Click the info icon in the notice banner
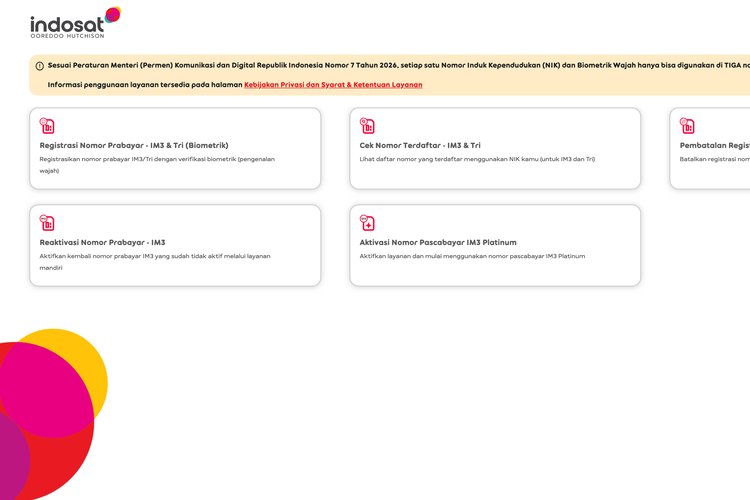This screenshot has height=500, width=750. 40,66
